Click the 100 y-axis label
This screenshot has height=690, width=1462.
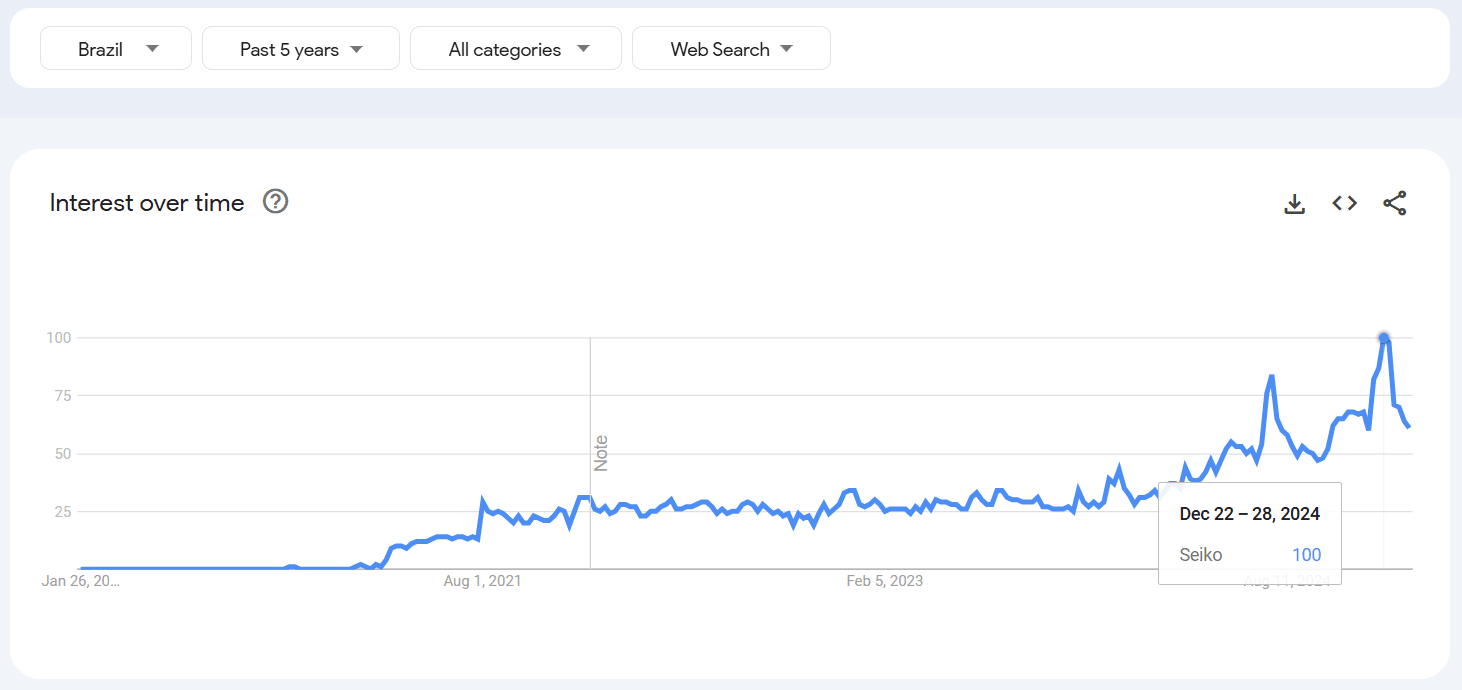pos(58,338)
